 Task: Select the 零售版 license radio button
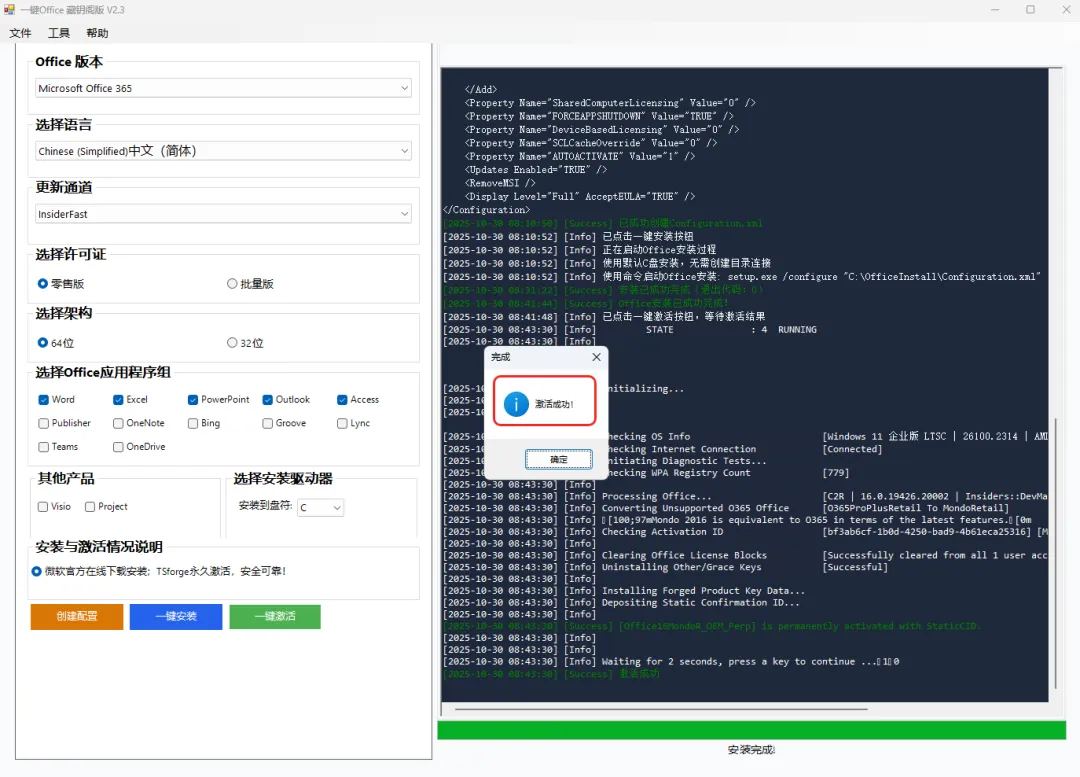point(43,284)
